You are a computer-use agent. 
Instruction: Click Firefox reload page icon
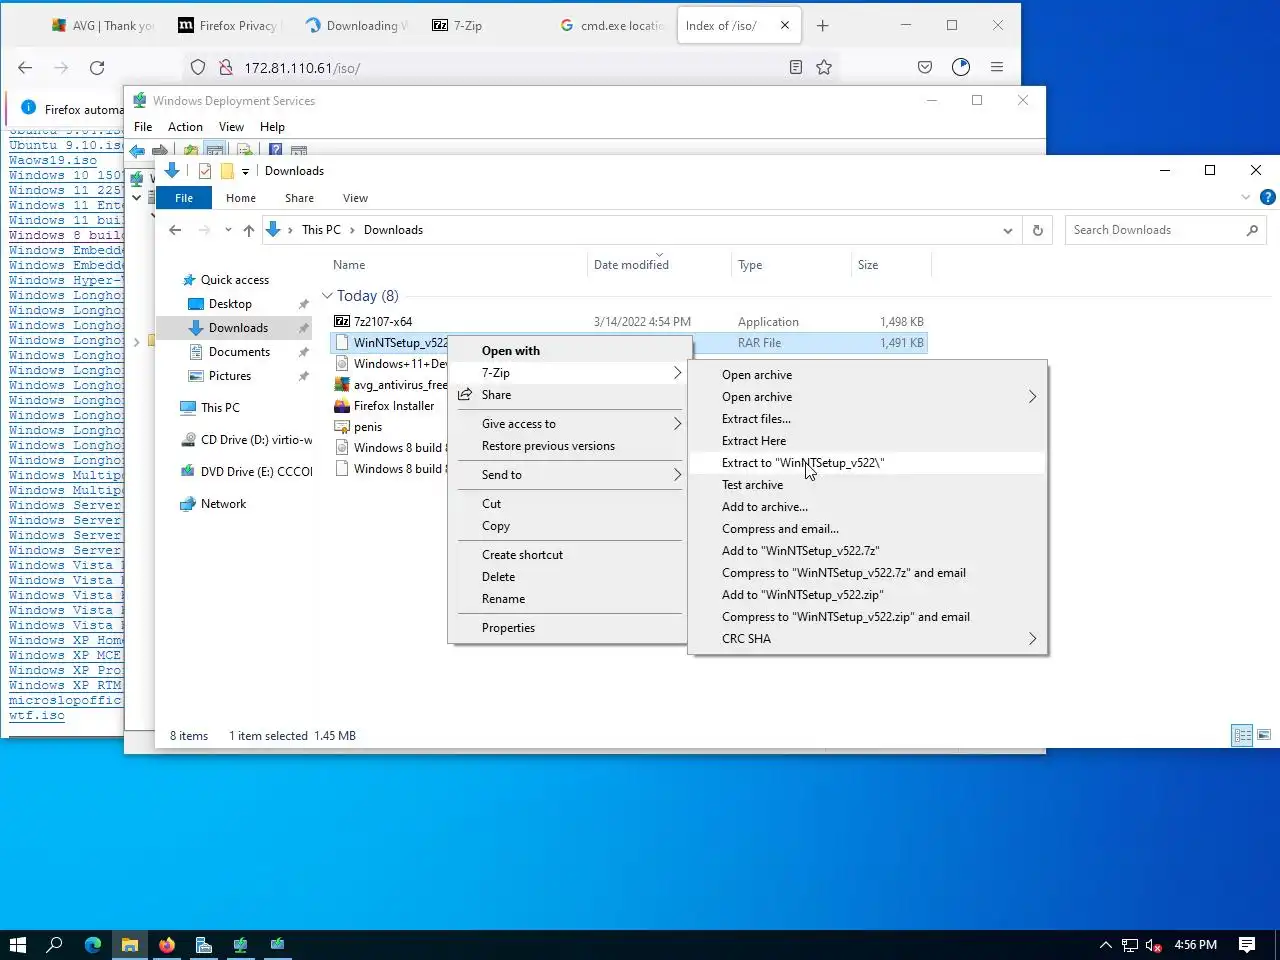pyautogui.click(x=97, y=67)
